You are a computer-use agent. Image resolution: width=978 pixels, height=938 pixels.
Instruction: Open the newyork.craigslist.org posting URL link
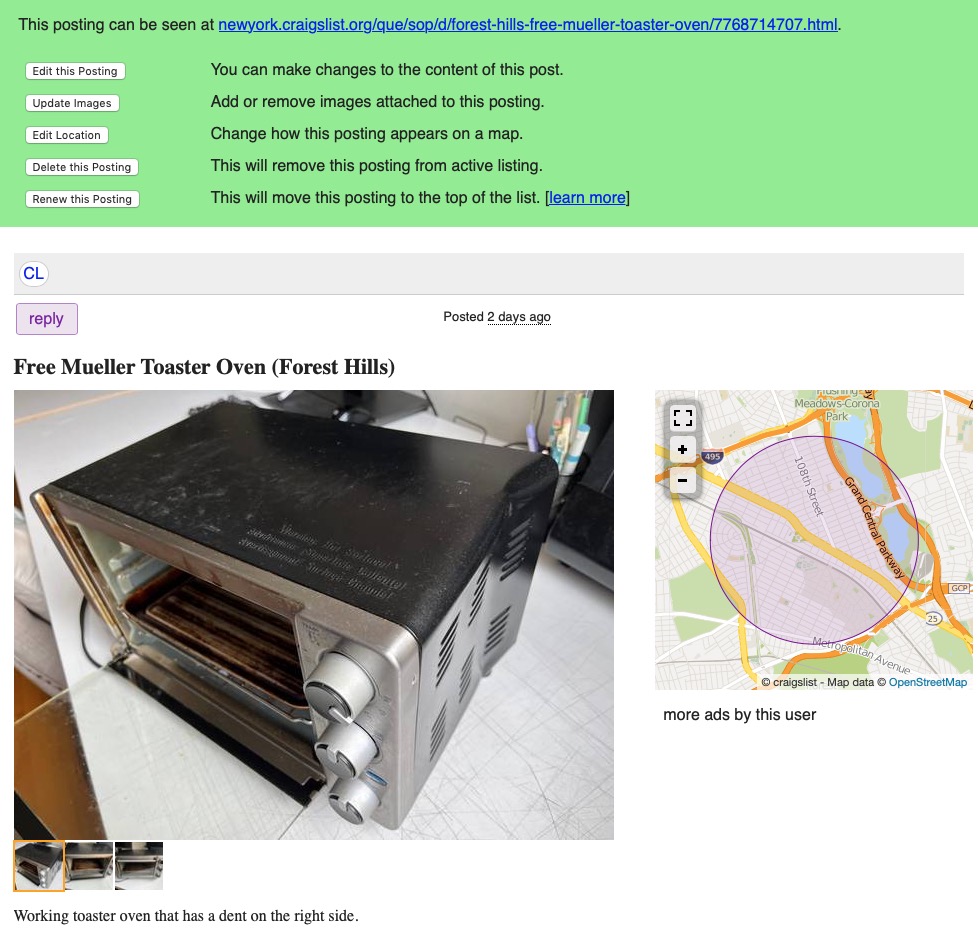[528, 25]
